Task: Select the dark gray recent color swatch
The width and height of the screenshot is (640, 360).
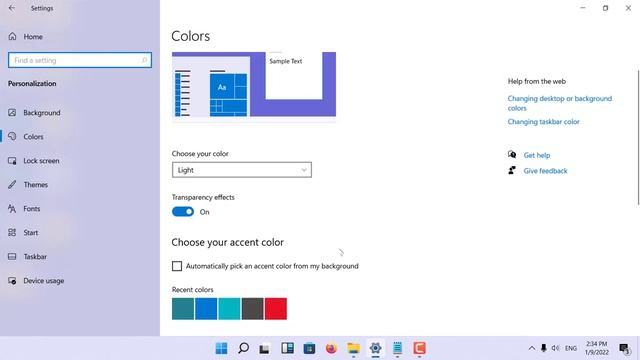Action: coord(253,309)
